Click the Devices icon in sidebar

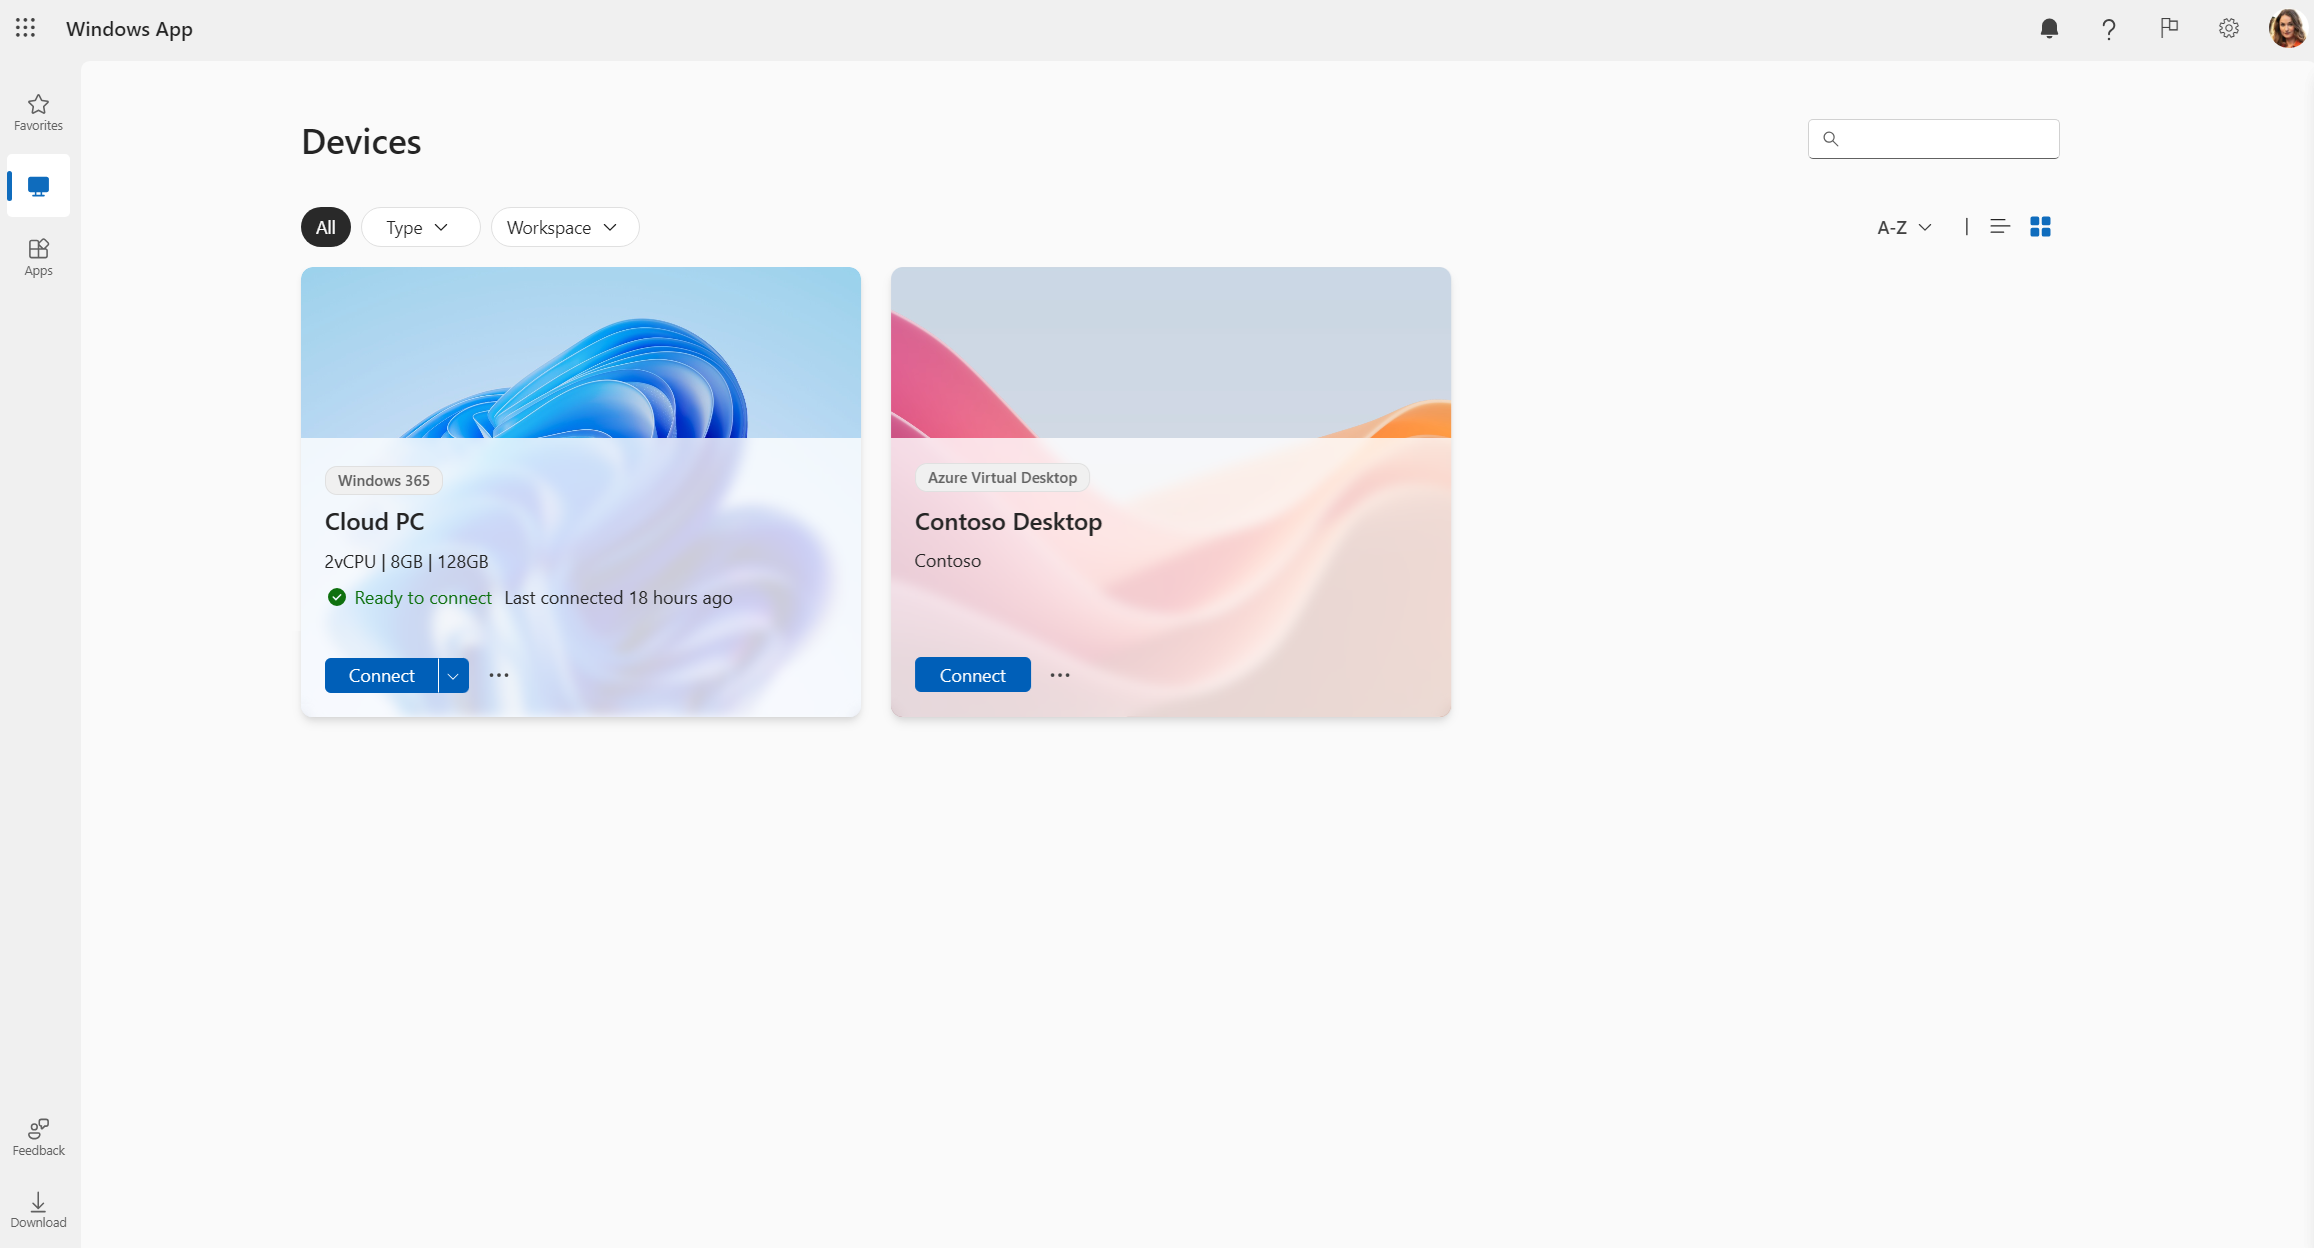tap(38, 184)
